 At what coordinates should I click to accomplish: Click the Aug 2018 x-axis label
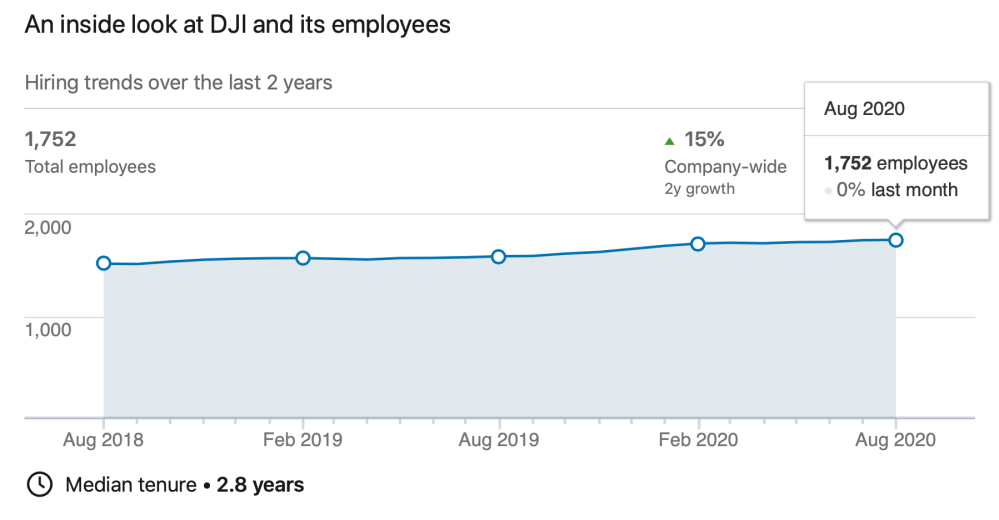coord(104,440)
